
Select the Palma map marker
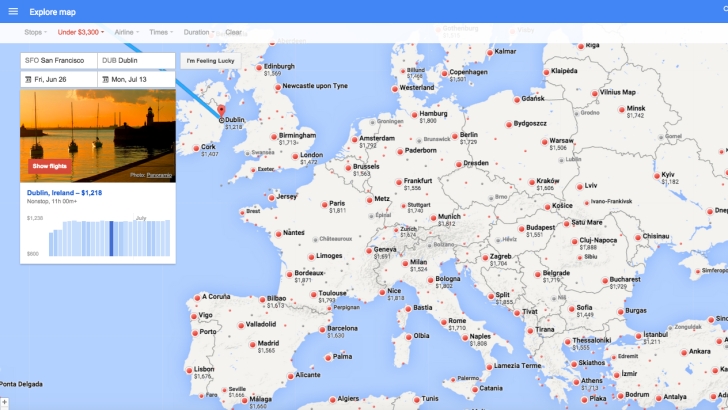(328, 358)
